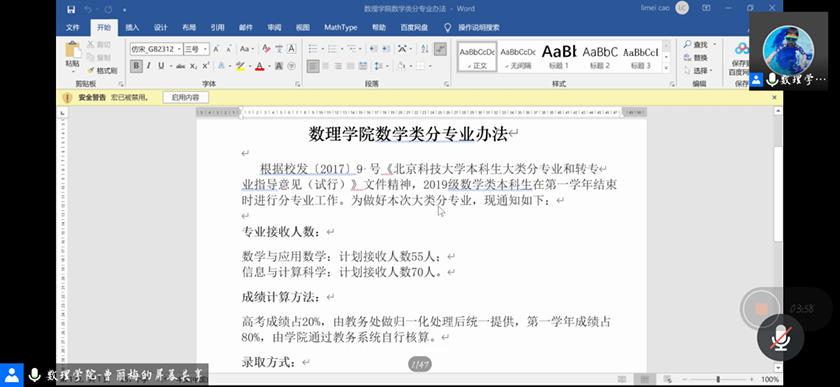Click the 启用内容 (Enable Content) button

tap(185, 98)
